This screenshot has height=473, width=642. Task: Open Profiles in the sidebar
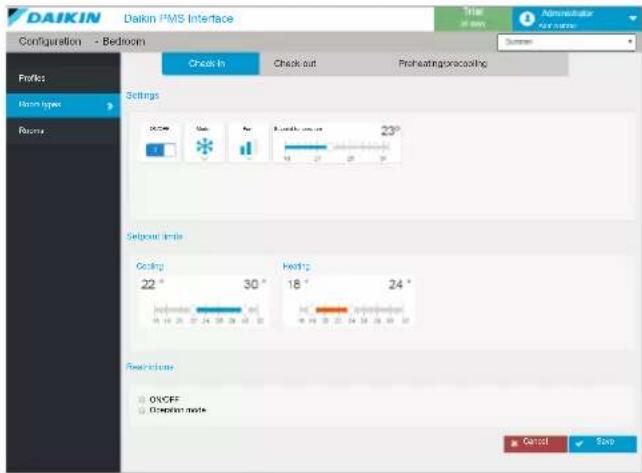pyautogui.click(x=63, y=78)
